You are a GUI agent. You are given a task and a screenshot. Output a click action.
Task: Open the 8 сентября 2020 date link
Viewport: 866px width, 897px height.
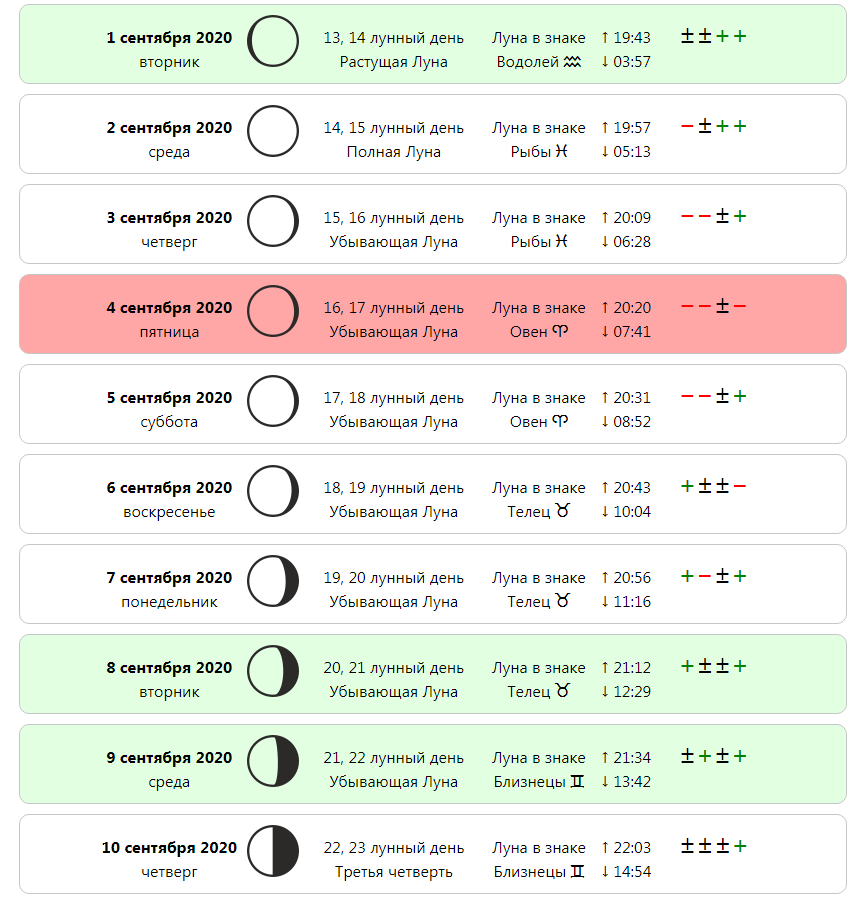pyautogui.click(x=169, y=668)
